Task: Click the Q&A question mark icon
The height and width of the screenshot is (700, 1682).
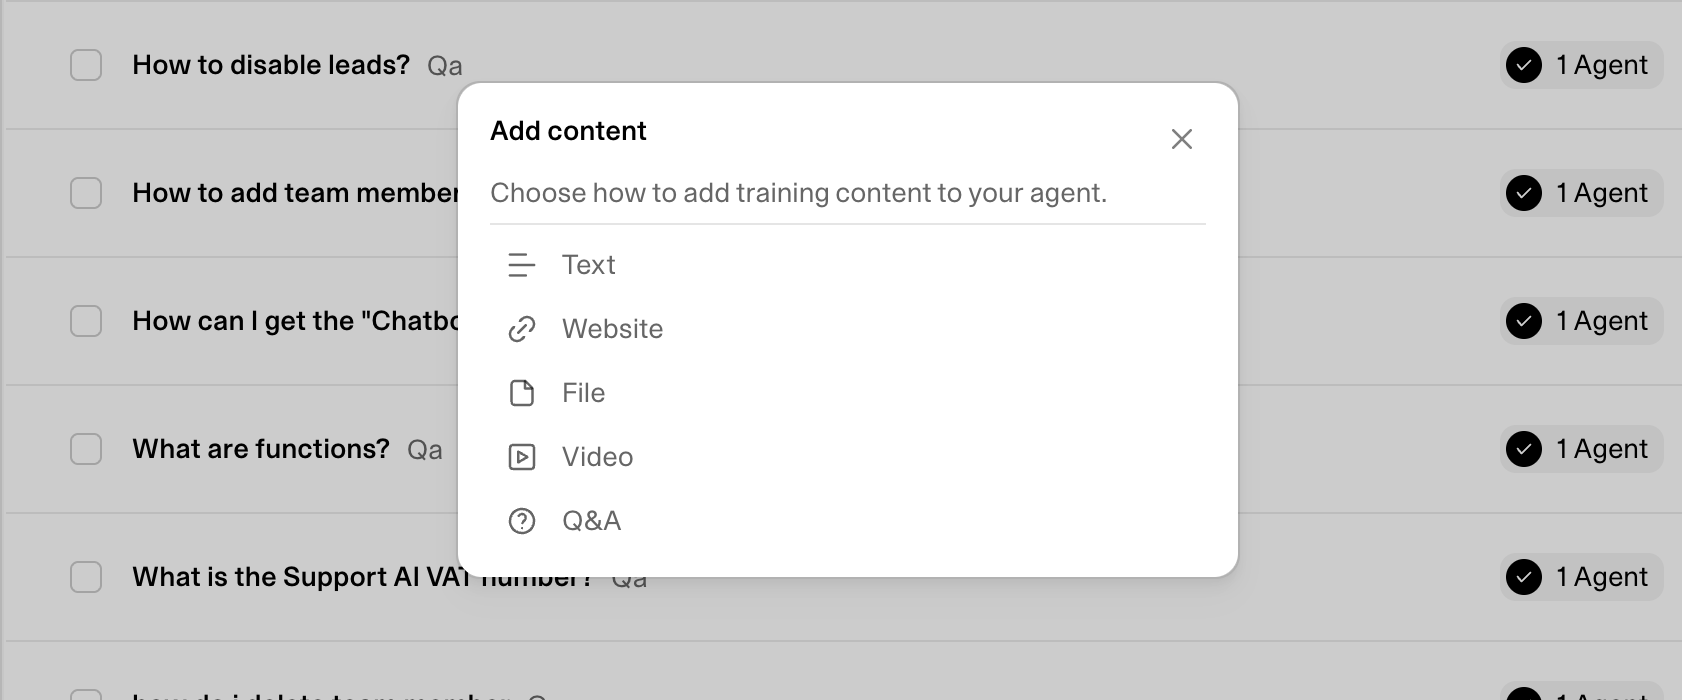Action: pos(522,521)
